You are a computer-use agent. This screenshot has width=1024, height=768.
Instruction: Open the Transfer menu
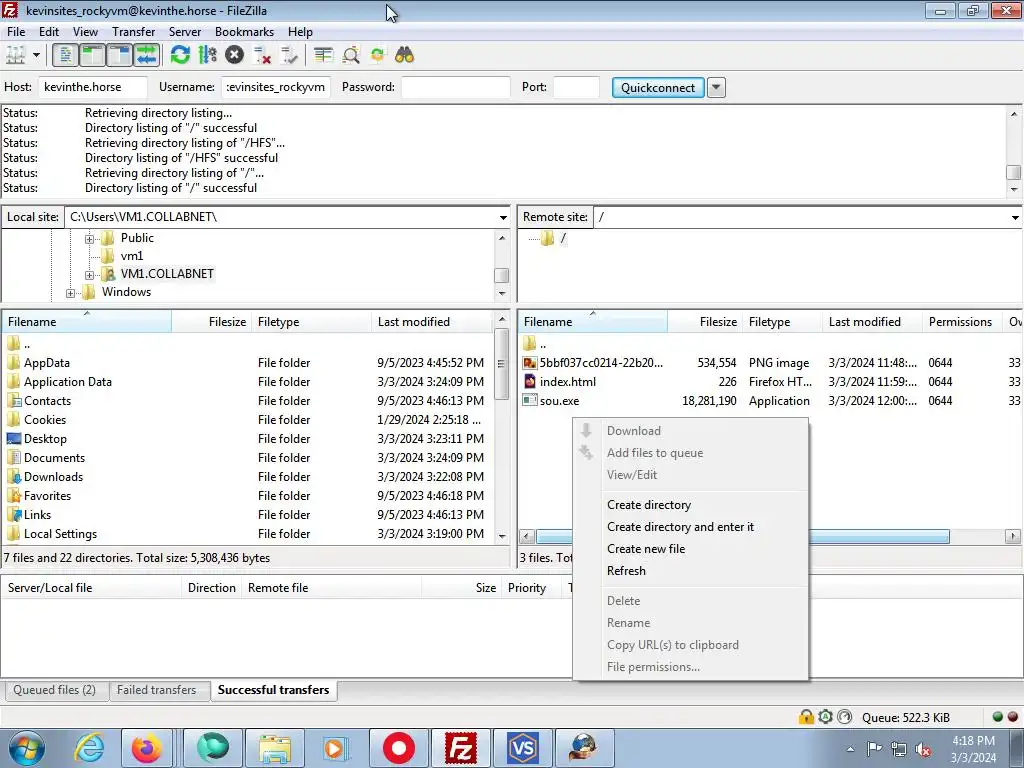pos(133,32)
